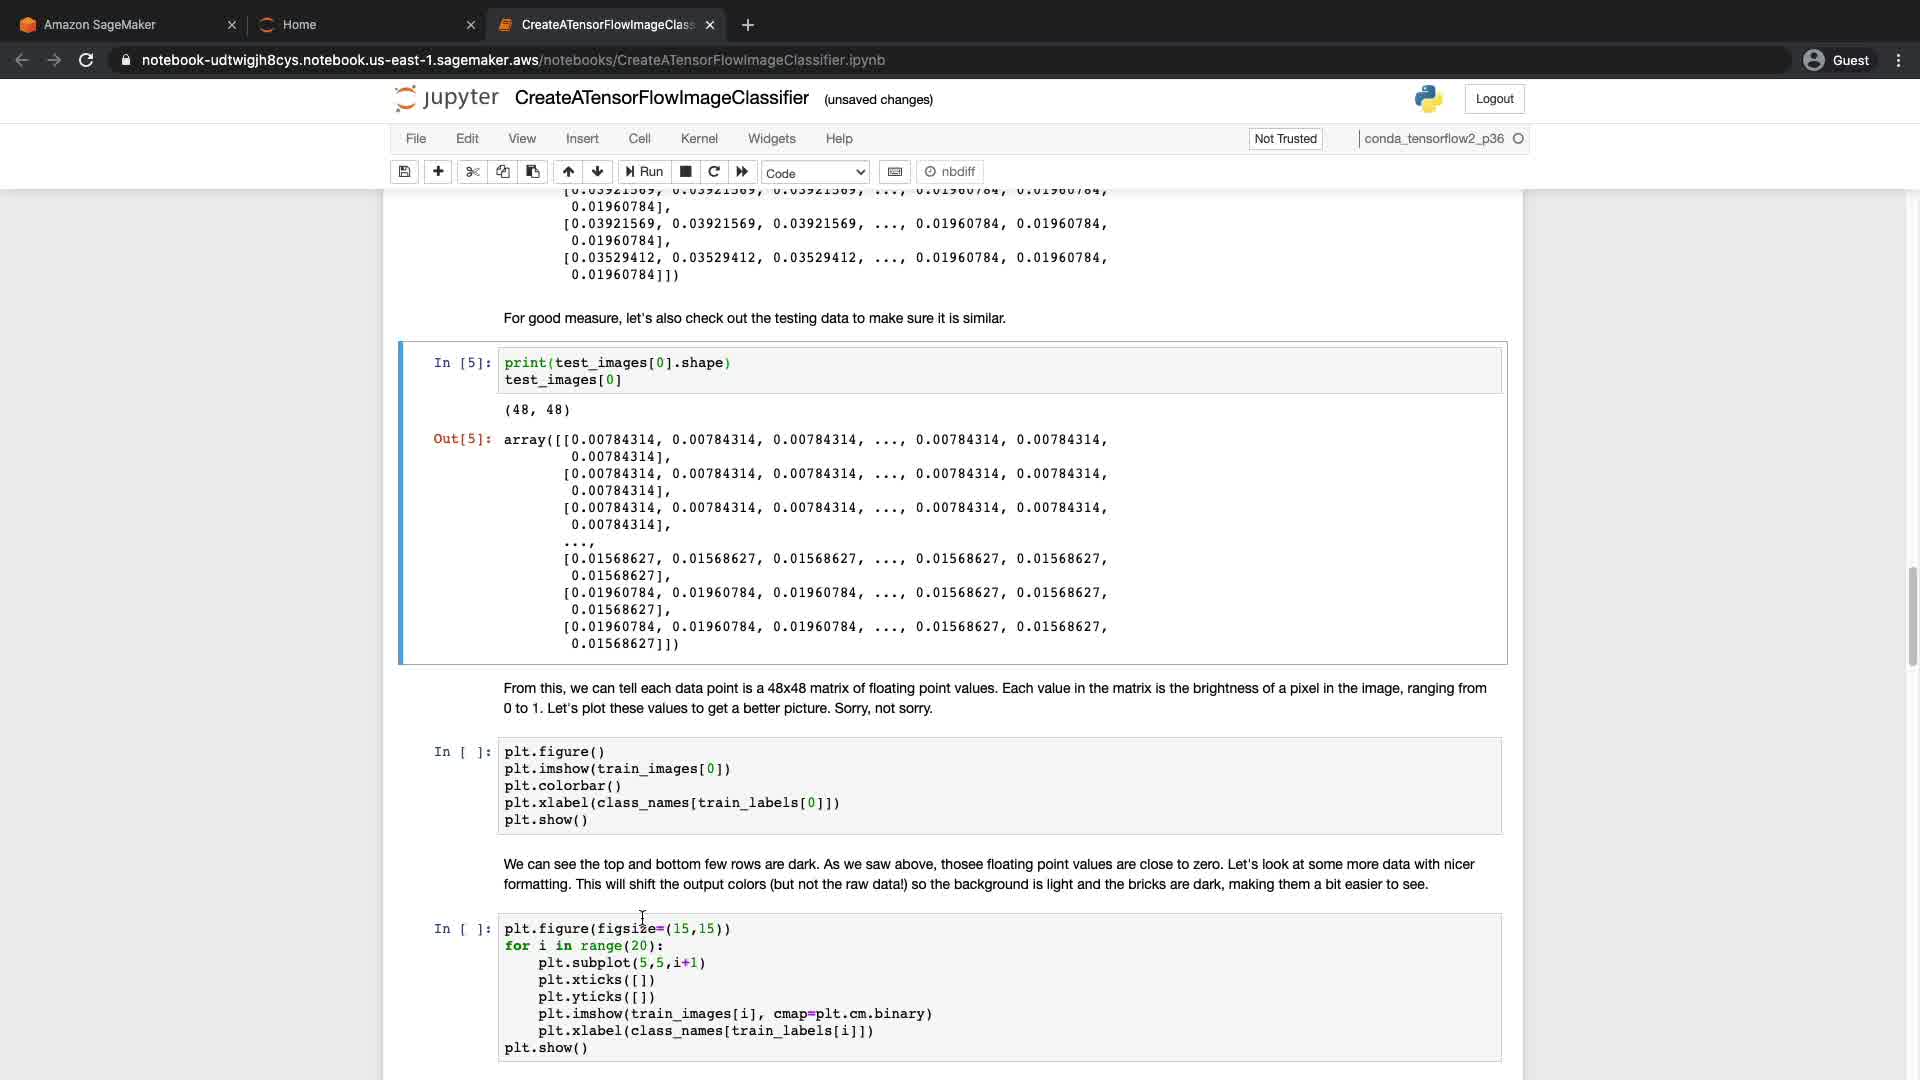1920x1080 pixels.
Task: Move selected cell down arrow
Action: point(598,172)
